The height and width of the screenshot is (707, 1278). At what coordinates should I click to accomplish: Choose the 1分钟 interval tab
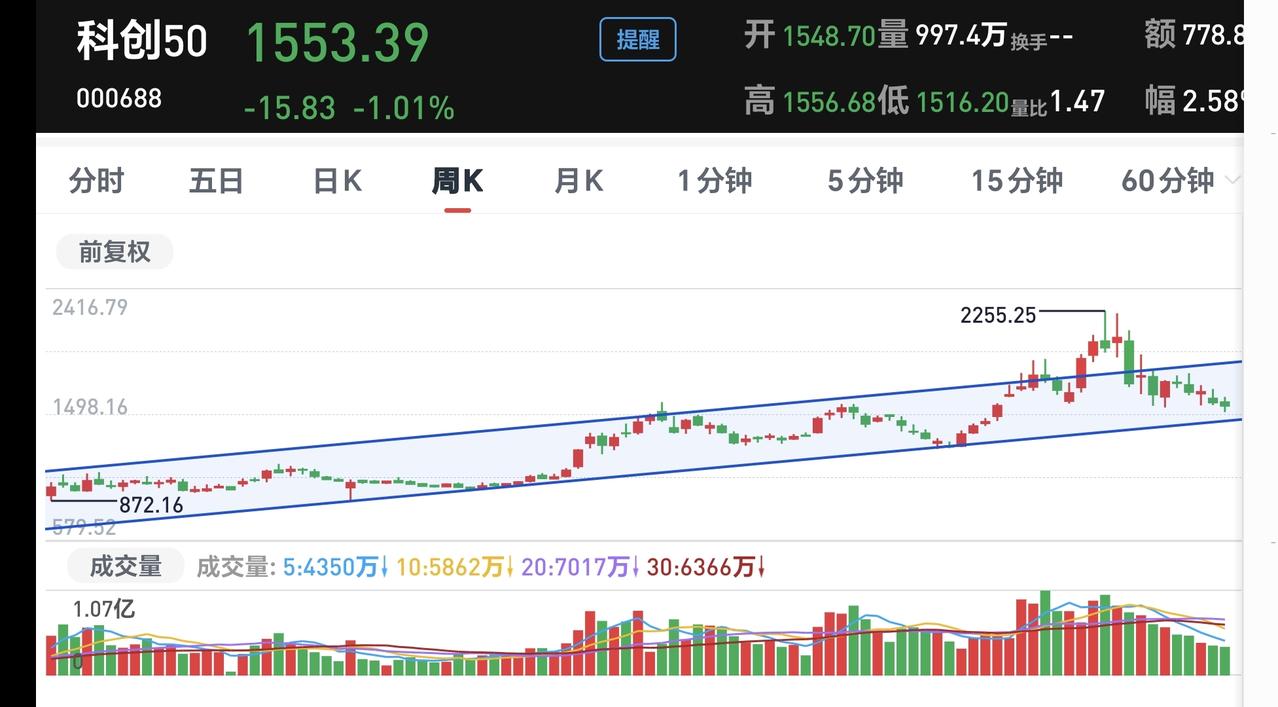coord(715,181)
